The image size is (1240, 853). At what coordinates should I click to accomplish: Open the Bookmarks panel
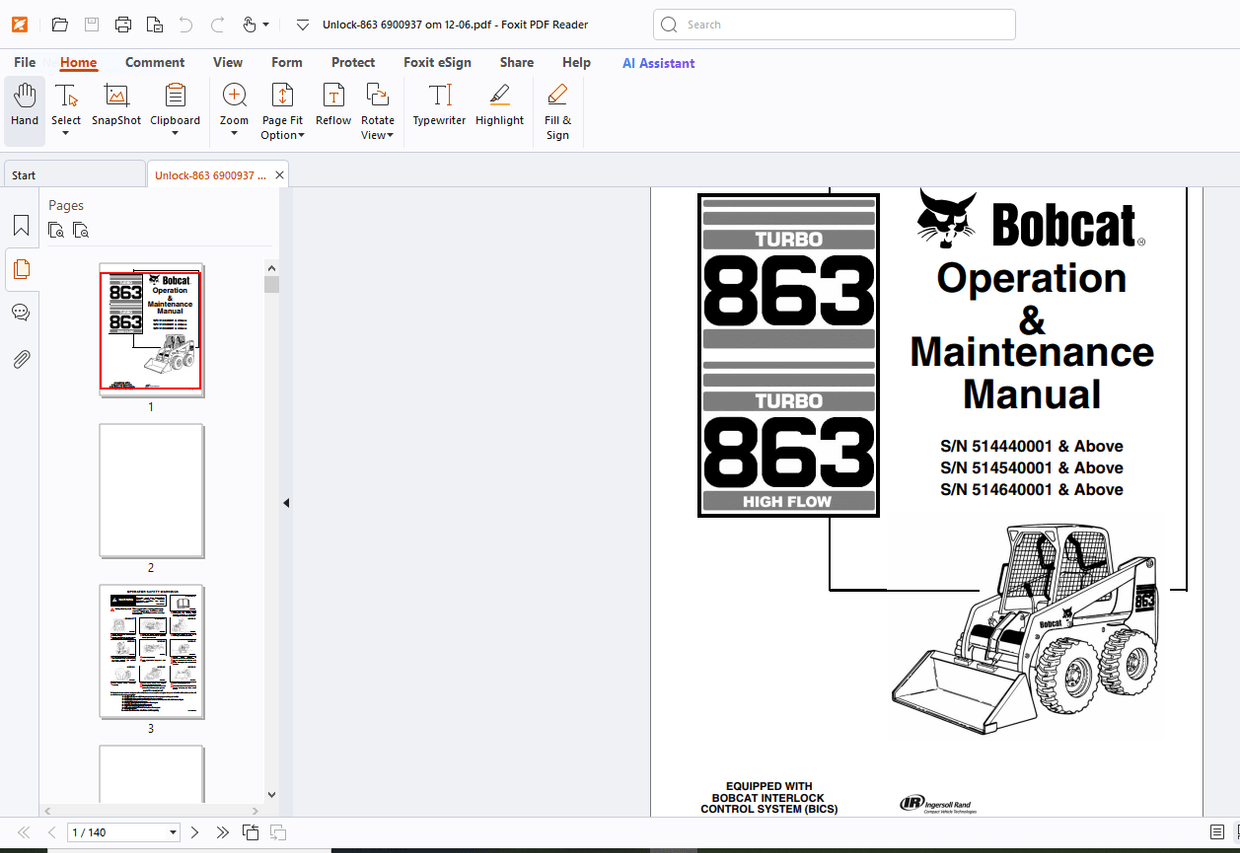coord(21,225)
